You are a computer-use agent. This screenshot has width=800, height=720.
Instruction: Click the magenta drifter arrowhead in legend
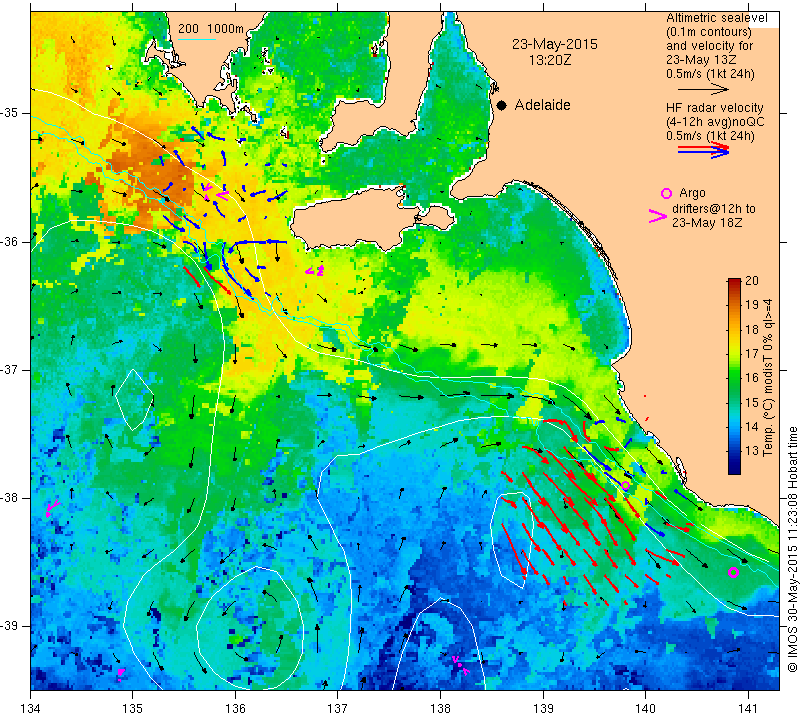point(658,216)
